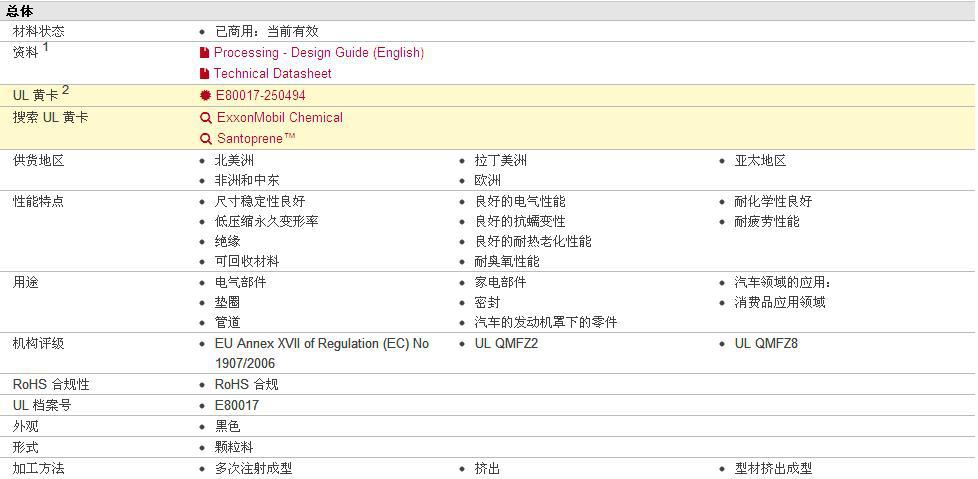The width and height of the screenshot is (978, 479).
Task: Select the 北美洲 region entry
Action: 235,160
